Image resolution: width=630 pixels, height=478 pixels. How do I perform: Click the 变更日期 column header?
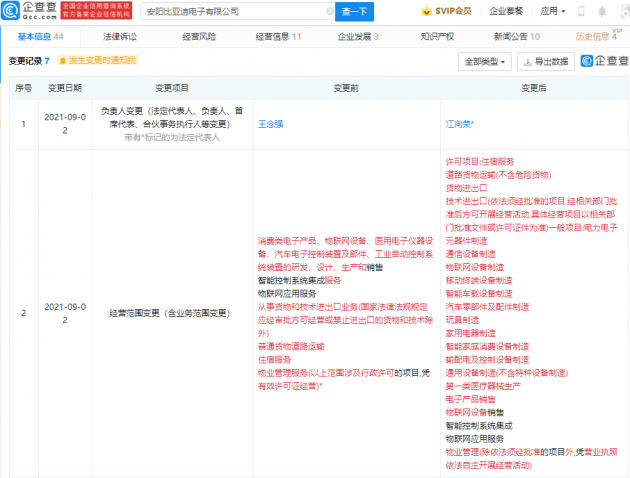pyautogui.click(x=65, y=88)
